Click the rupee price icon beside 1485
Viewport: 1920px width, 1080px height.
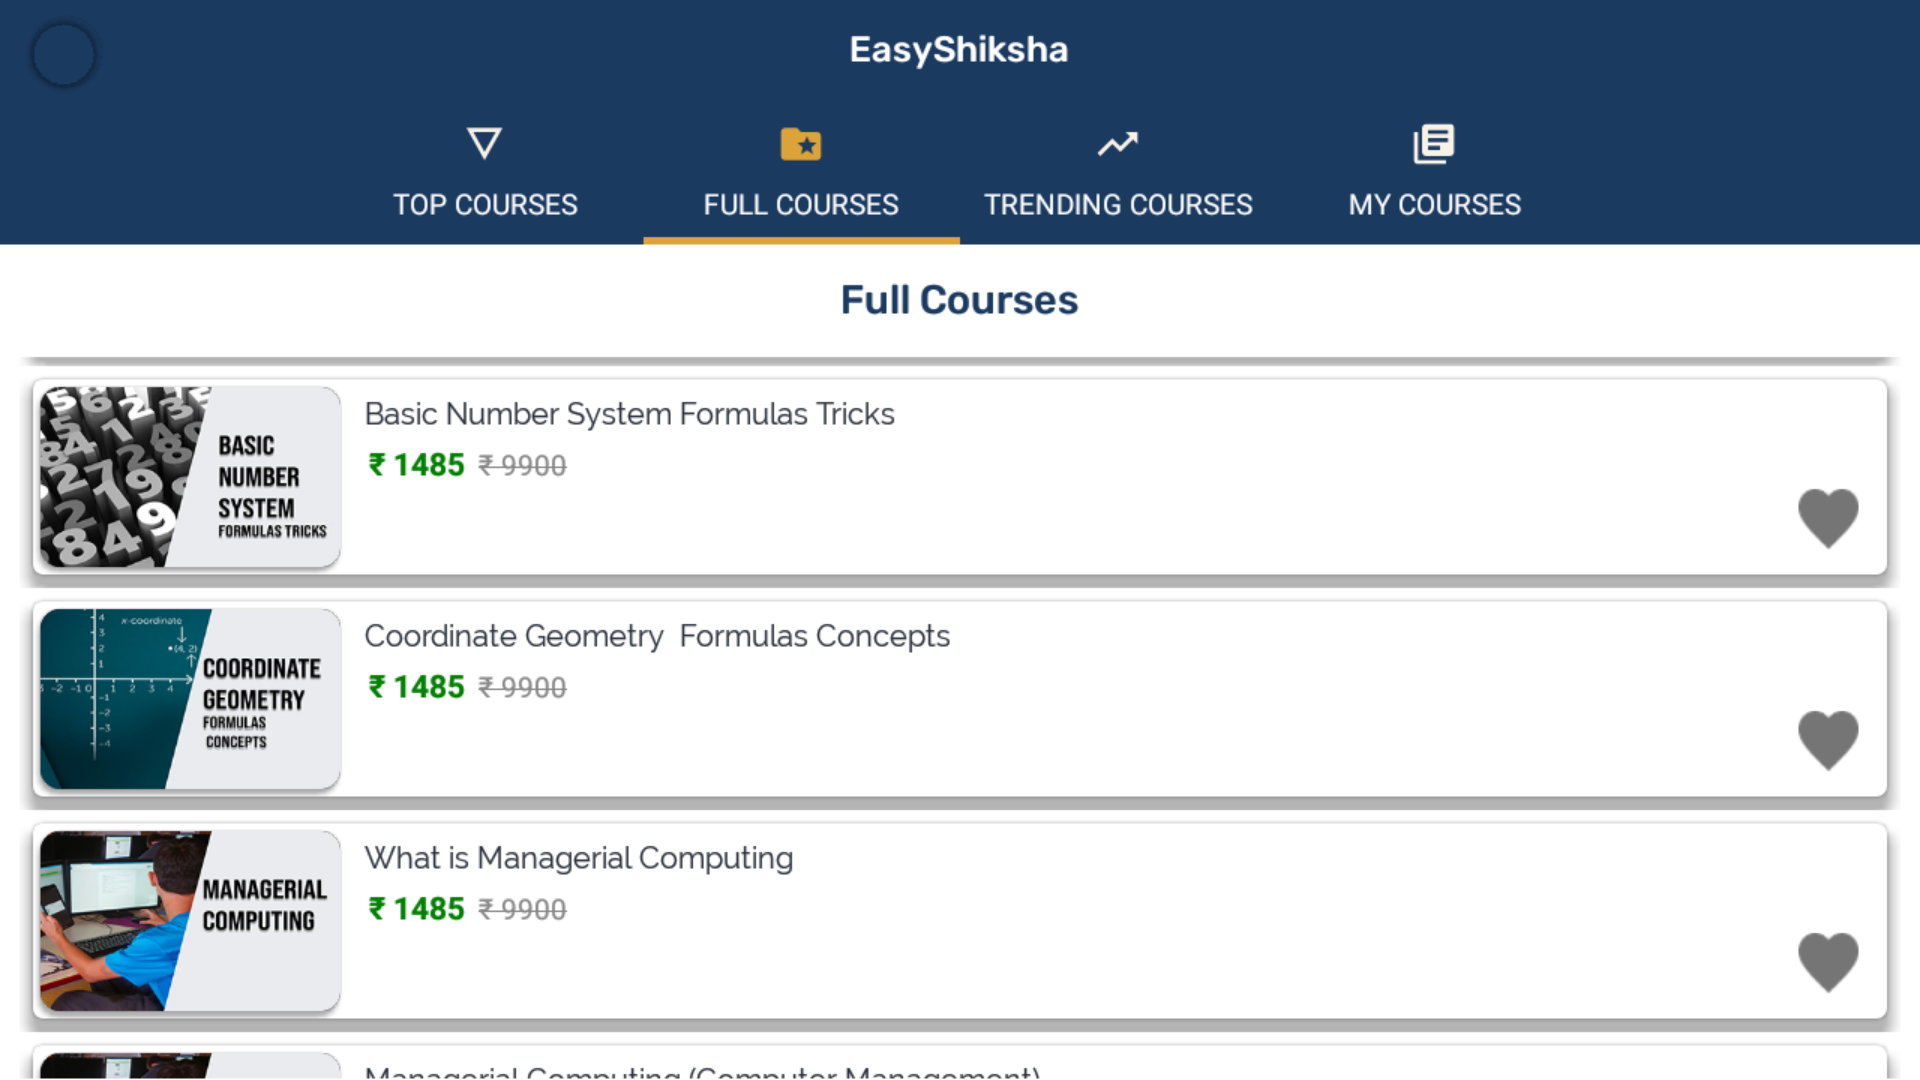click(x=374, y=465)
